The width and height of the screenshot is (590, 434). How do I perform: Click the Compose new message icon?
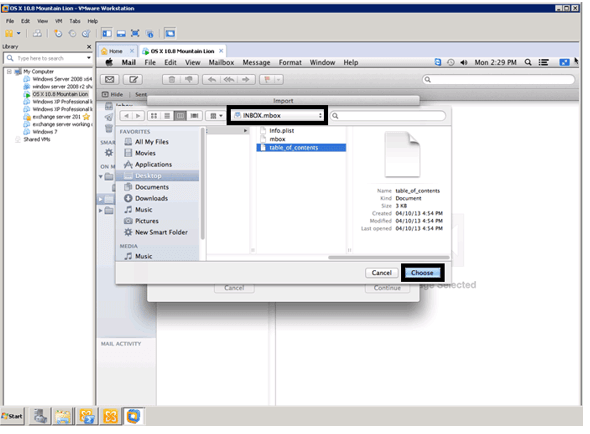point(133,79)
